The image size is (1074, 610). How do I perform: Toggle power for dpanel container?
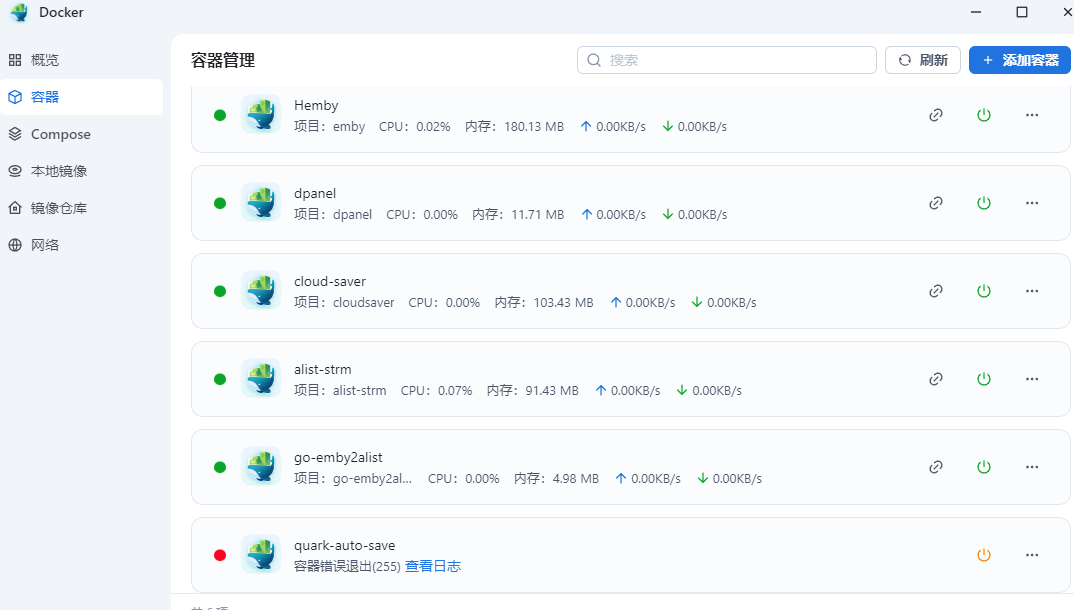click(984, 203)
